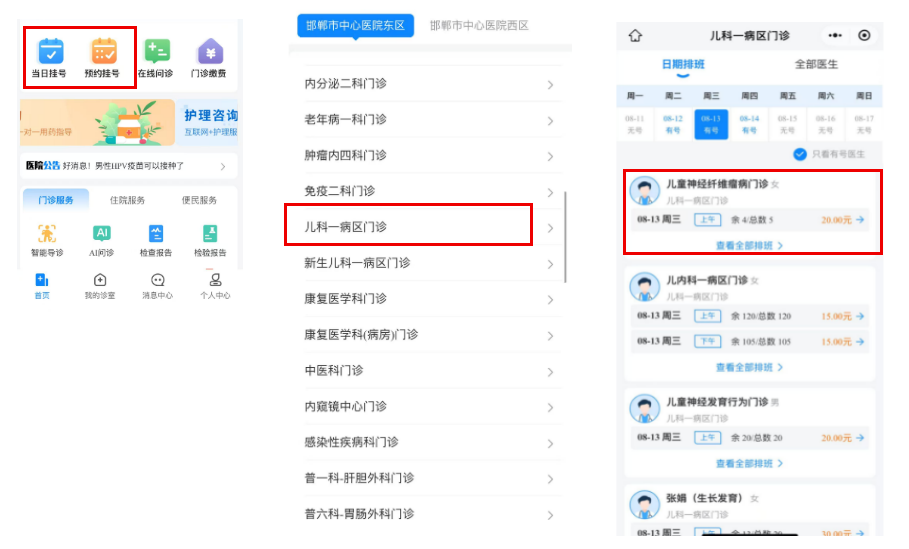Open the 预约挂号 appointment icon
The height and width of the screenshot is (549, 909).
[104, 53]
